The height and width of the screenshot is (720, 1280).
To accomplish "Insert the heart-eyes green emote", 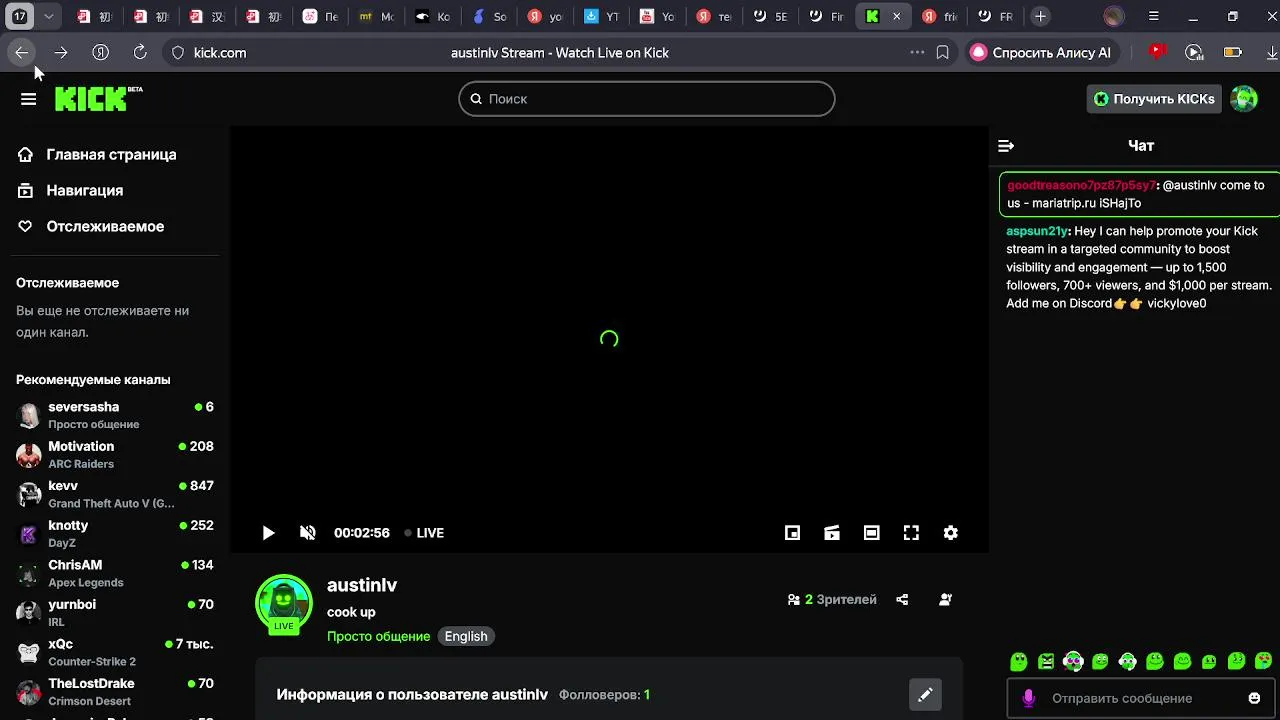I will point(1263,661).
